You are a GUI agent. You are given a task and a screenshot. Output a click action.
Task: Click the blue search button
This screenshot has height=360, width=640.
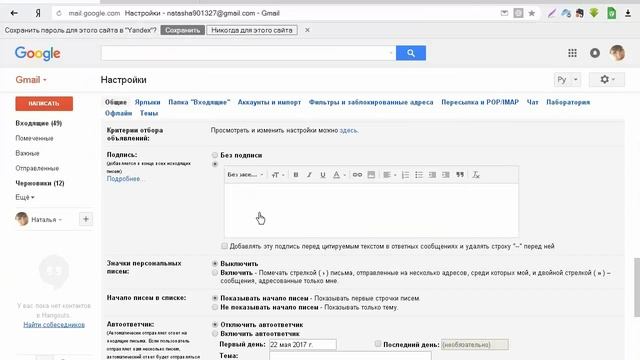pos(411,53)
